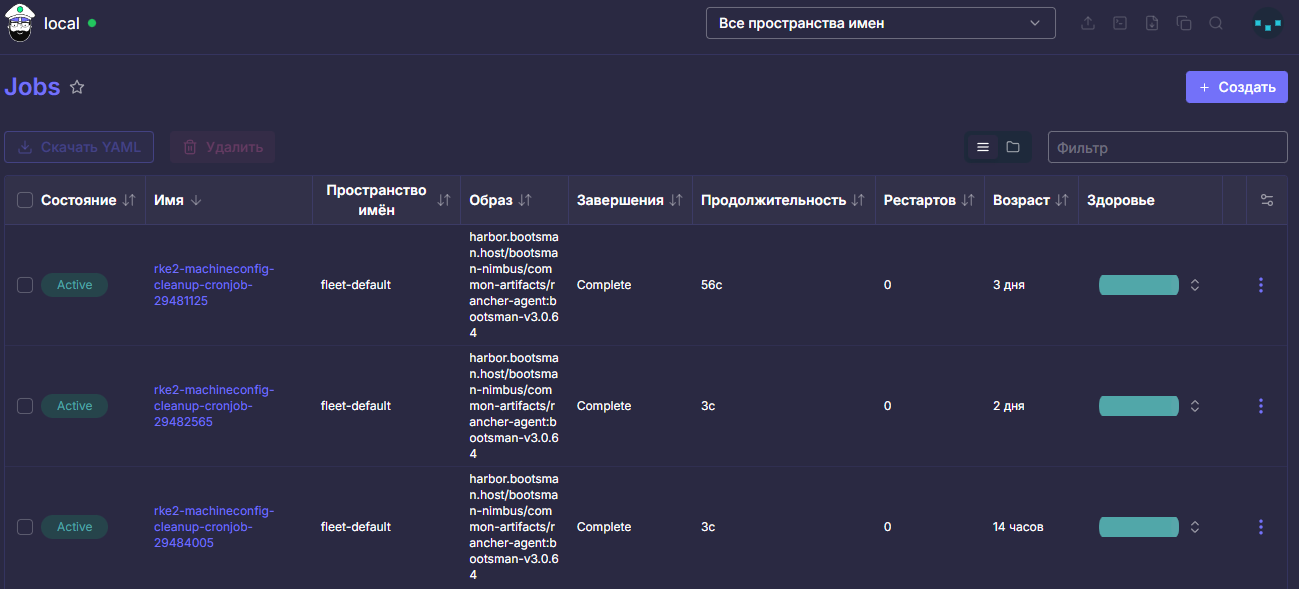
Task: Open the kubectl shell icon
Action: pos(1120,23)
